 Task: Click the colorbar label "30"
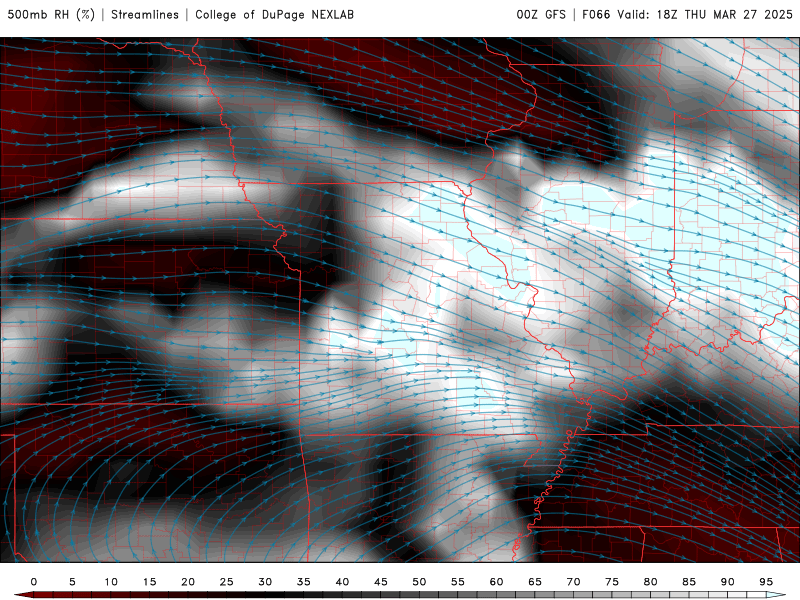pos(265,582)
